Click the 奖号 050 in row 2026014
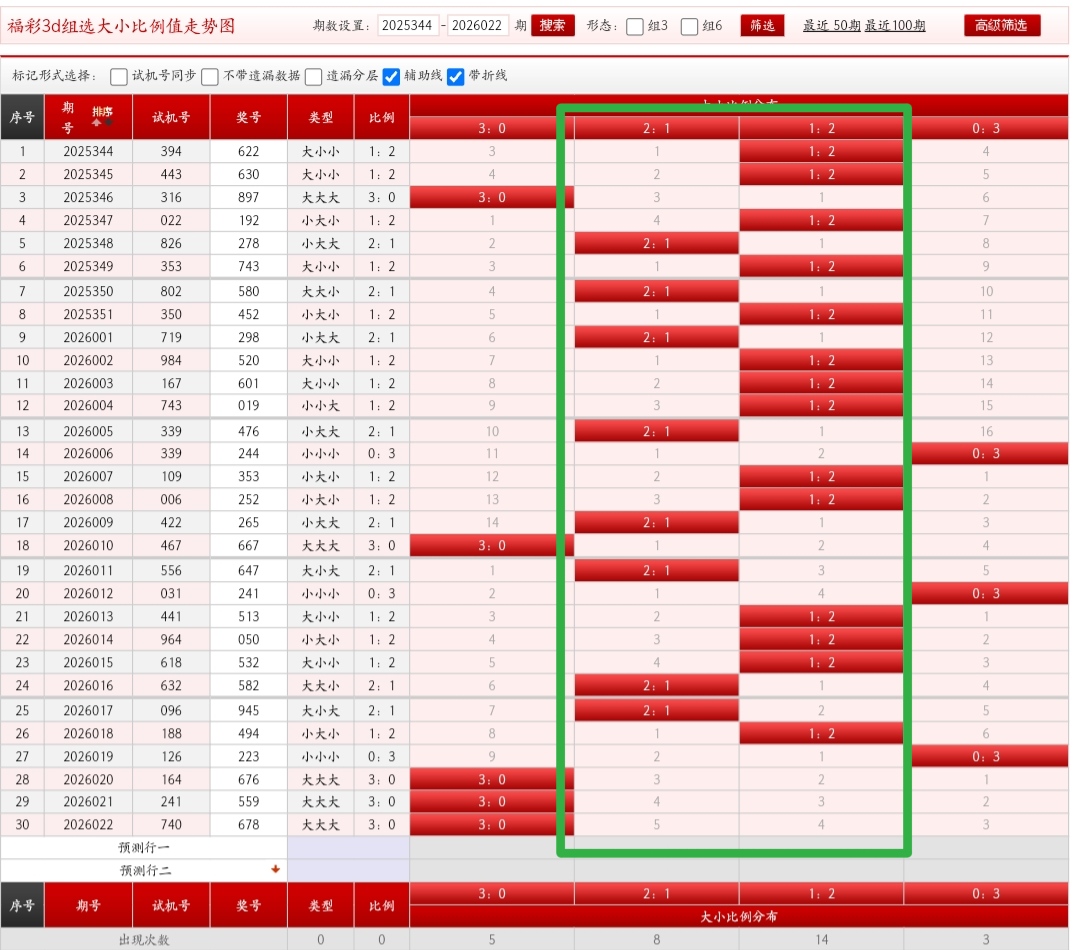Viewport: 1080px width, 950px height. point(249,640)
